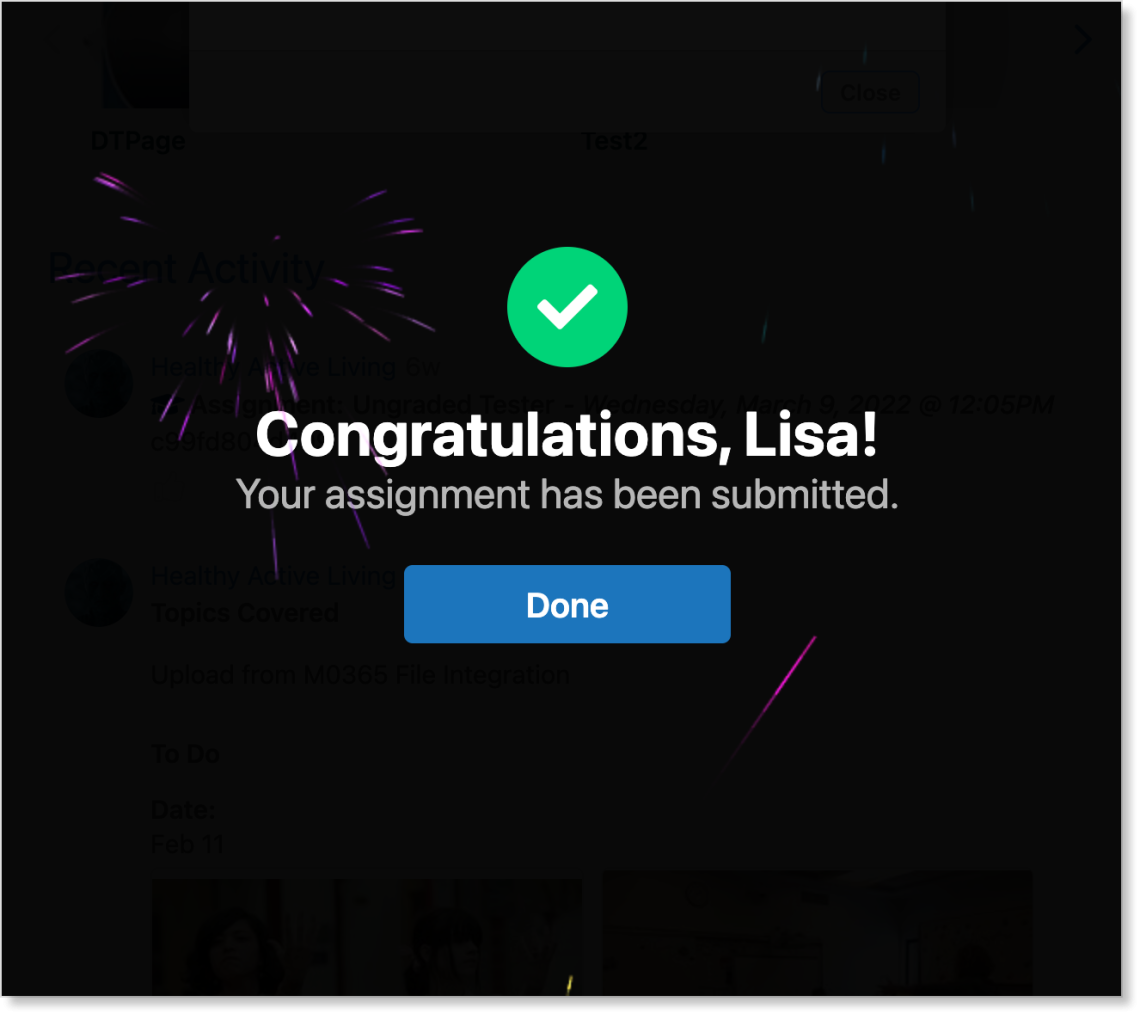Click the avatar beside the Topics Covered post
The width and height of the screenshot is (1140, 1014).
click(99, 592)
